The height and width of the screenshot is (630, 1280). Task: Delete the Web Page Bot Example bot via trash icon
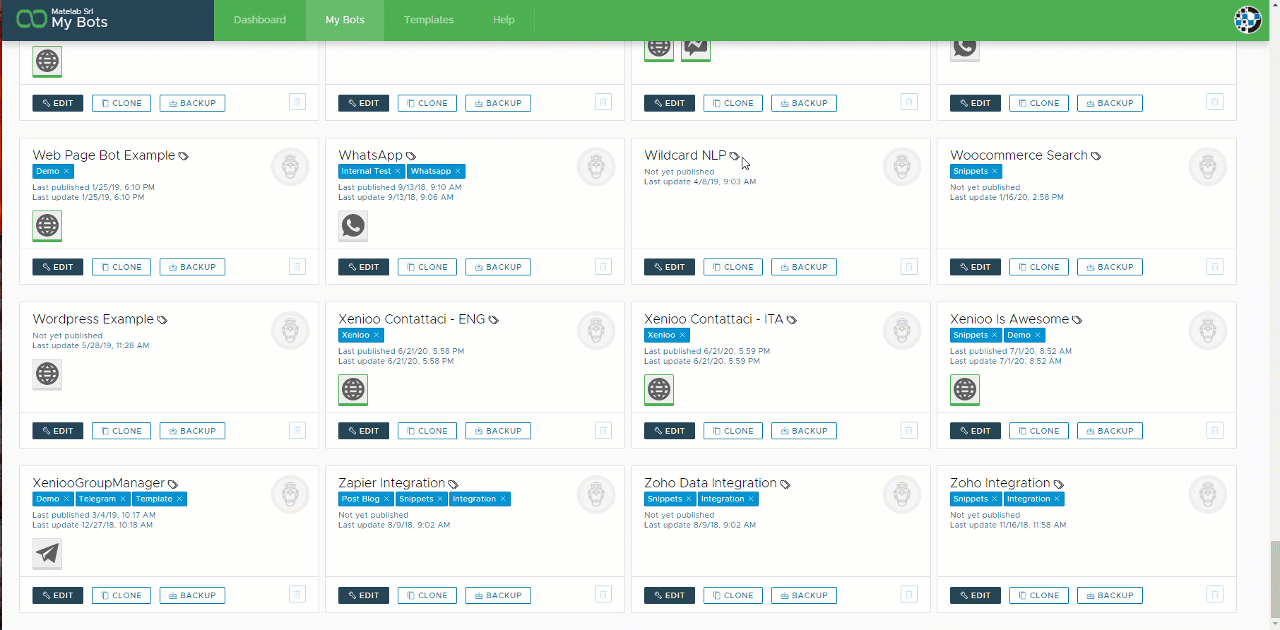[x=297, y=267]
